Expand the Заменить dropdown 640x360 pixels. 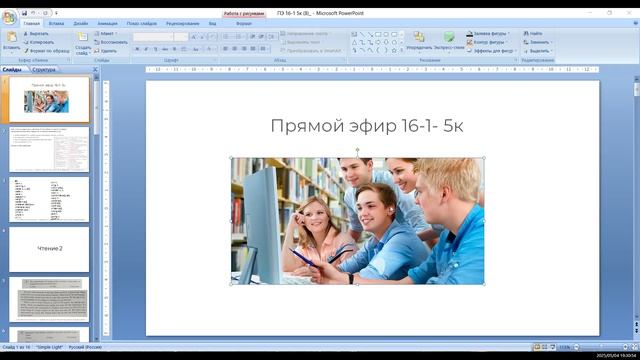[538, 42]
